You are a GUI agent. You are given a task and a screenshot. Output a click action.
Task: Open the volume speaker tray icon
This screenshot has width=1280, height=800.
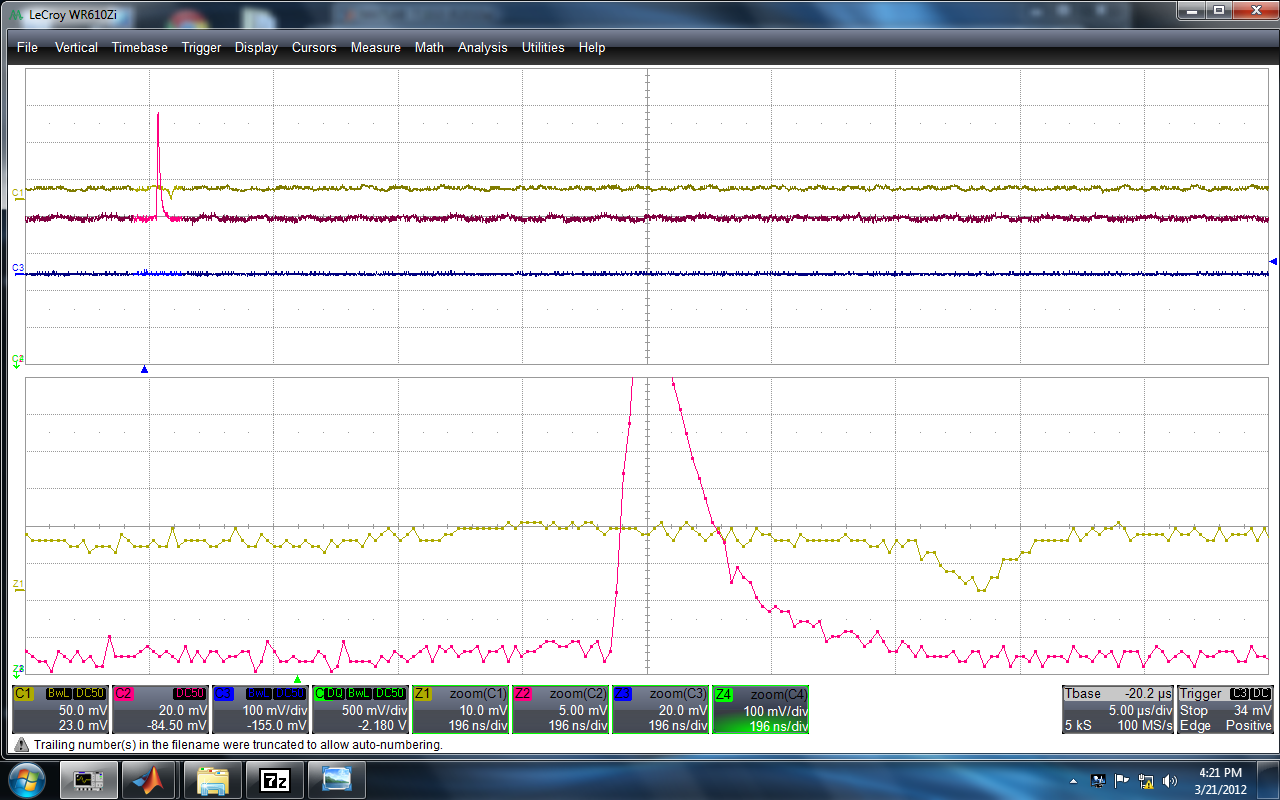[1169, 780]
